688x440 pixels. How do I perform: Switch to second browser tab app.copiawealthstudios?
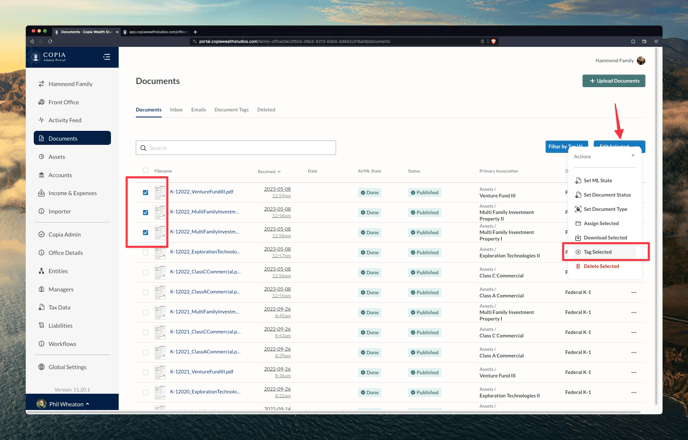point(155,32)
